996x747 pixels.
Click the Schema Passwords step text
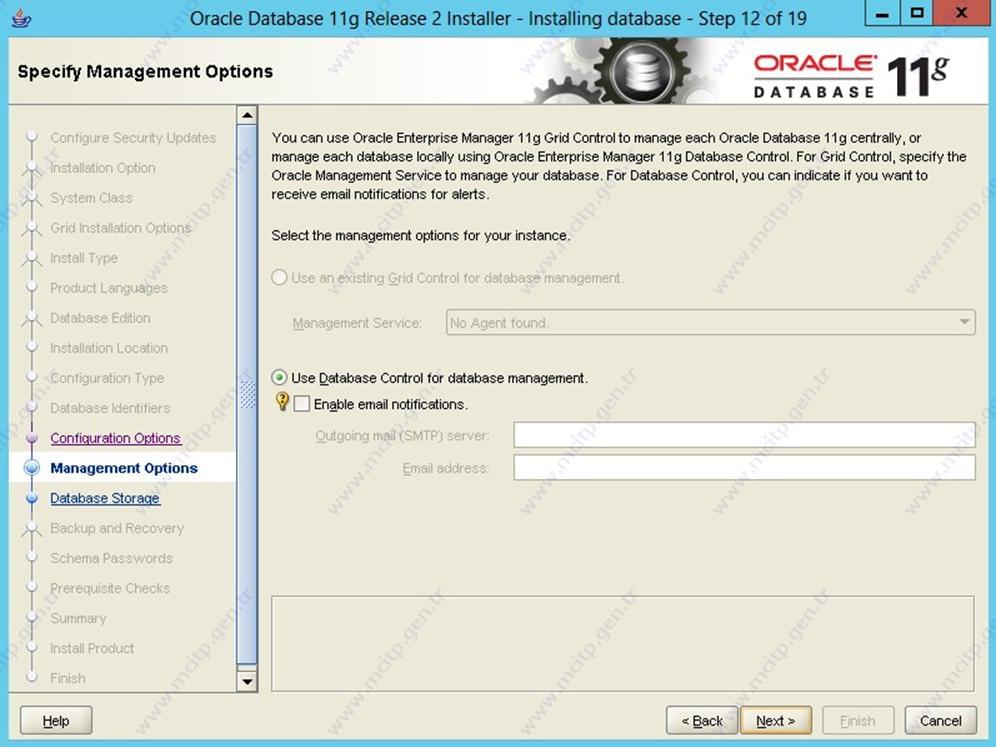[111, 558]
